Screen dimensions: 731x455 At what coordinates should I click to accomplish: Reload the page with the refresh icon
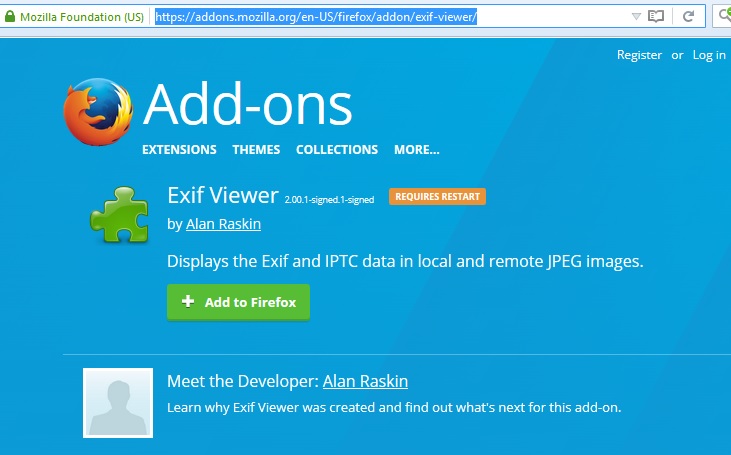click(x=688, y=17)
